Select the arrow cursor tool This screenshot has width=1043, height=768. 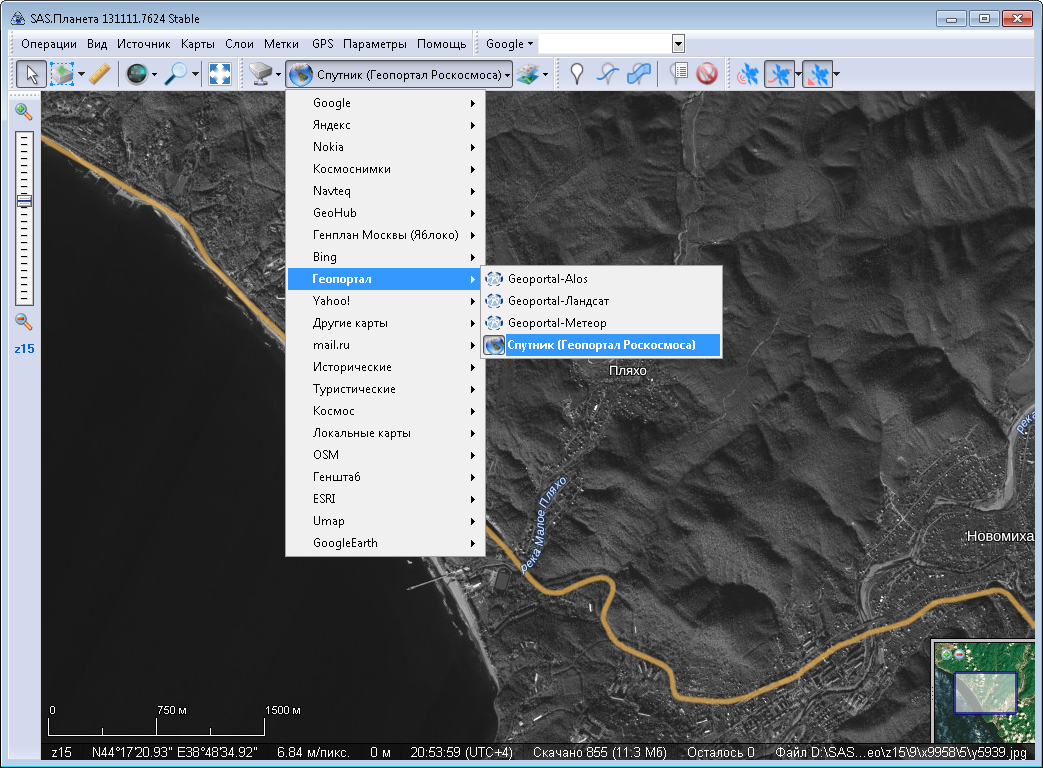pos(31,74)
